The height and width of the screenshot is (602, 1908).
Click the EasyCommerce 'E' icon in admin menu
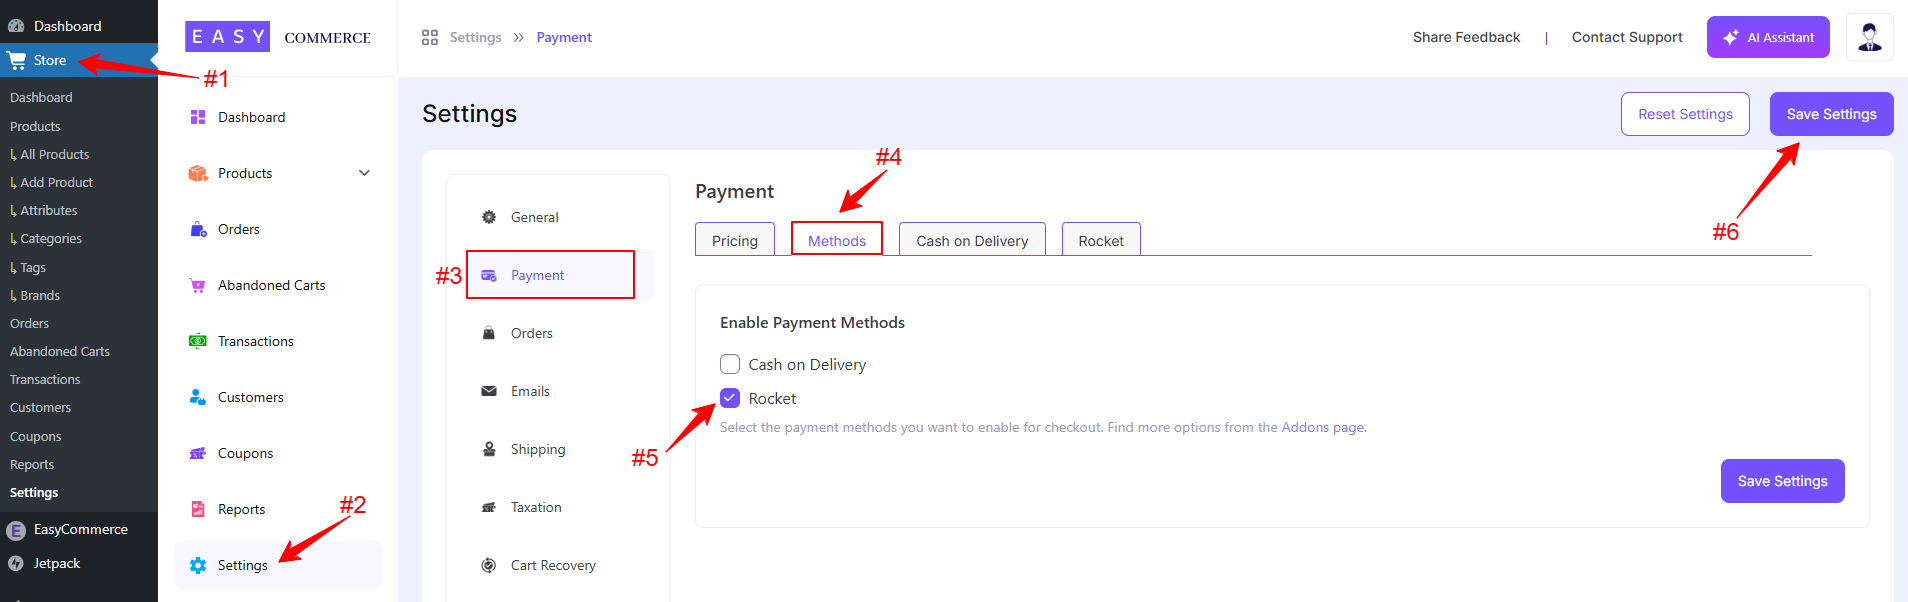click(x=16, y=530)
